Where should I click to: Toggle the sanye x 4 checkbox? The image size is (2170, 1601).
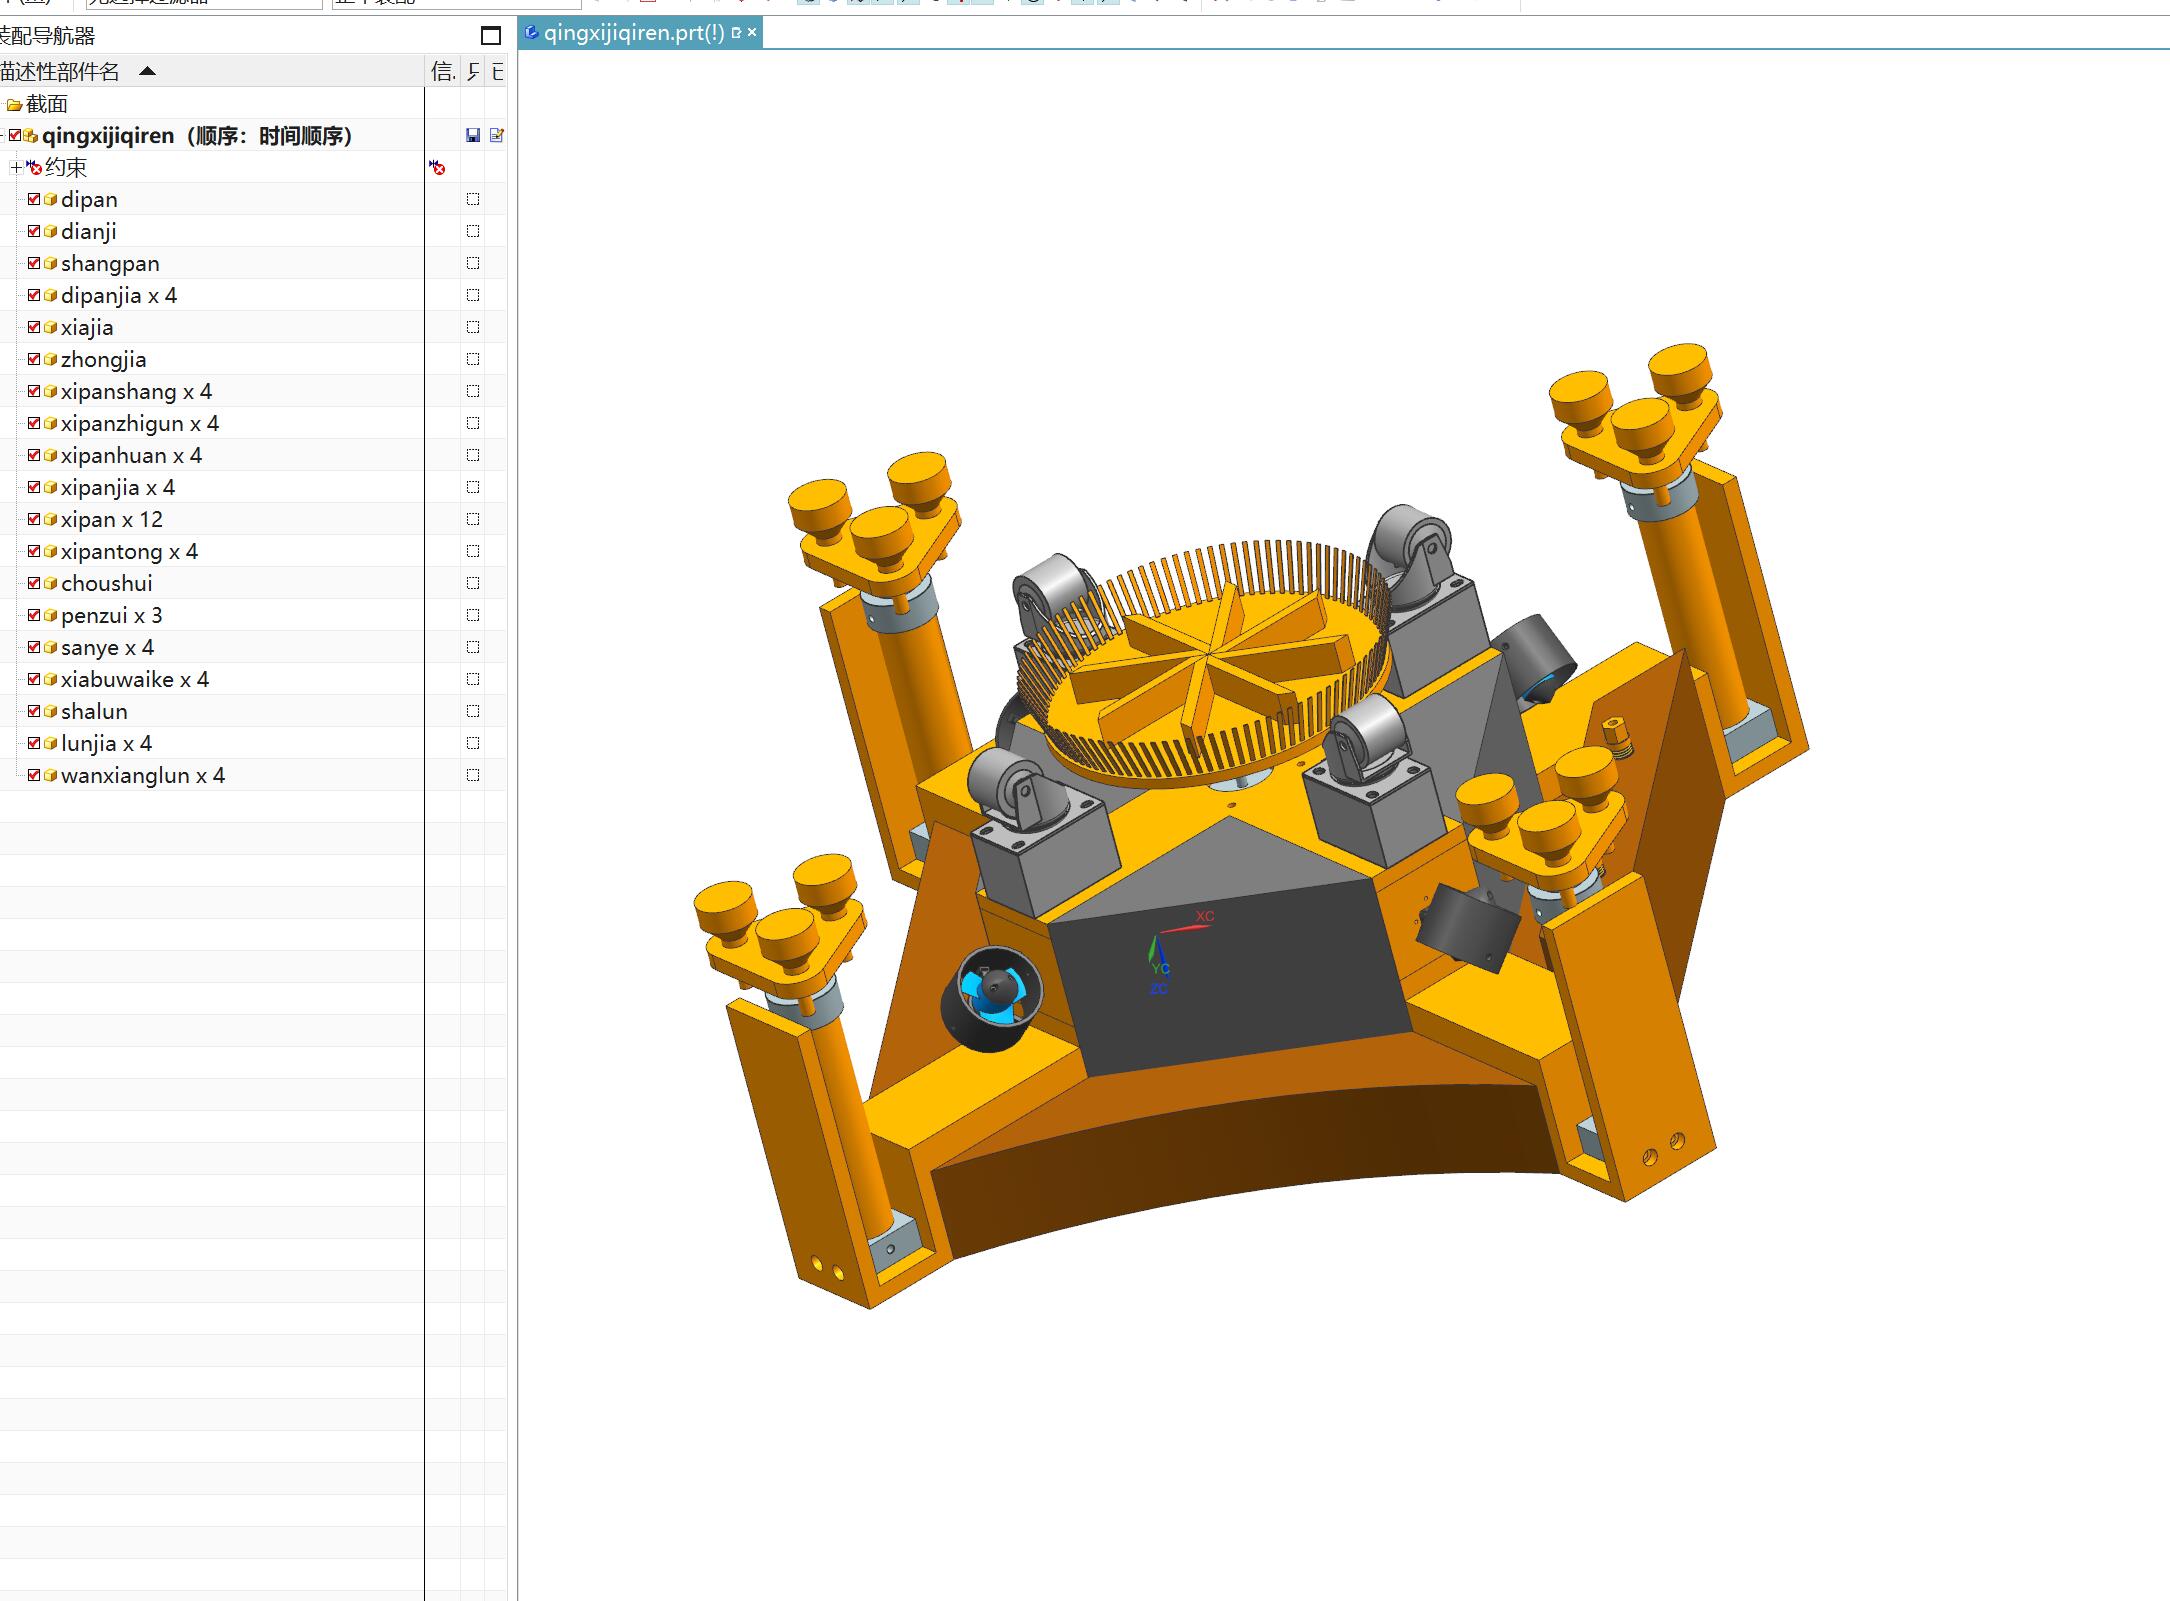(34, 647)
